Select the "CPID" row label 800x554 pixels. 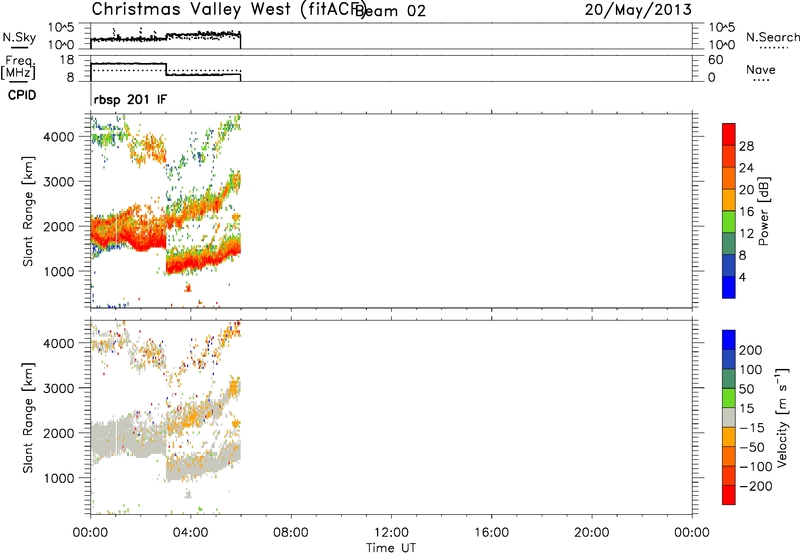tap(22, 95)
